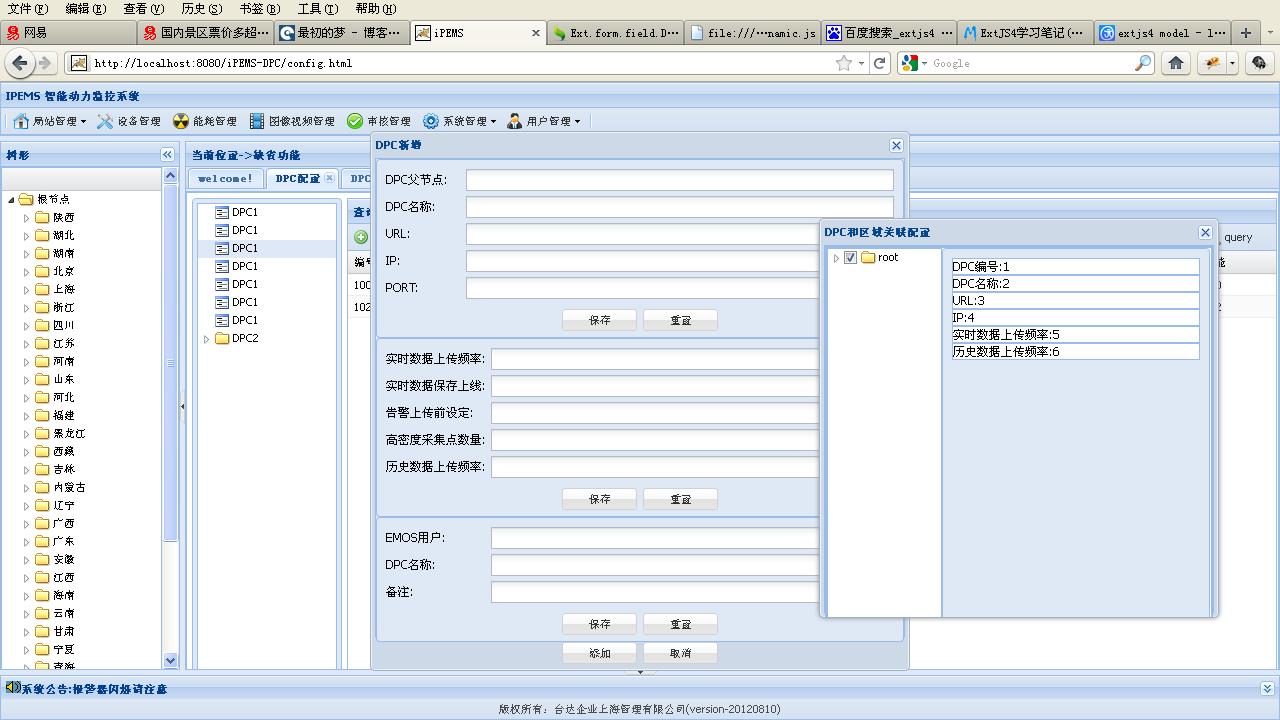The height and width of the screenshot is (720, 1280).
Task: Click the speaker icon beside 系统公告
Action: click(12, 688)
